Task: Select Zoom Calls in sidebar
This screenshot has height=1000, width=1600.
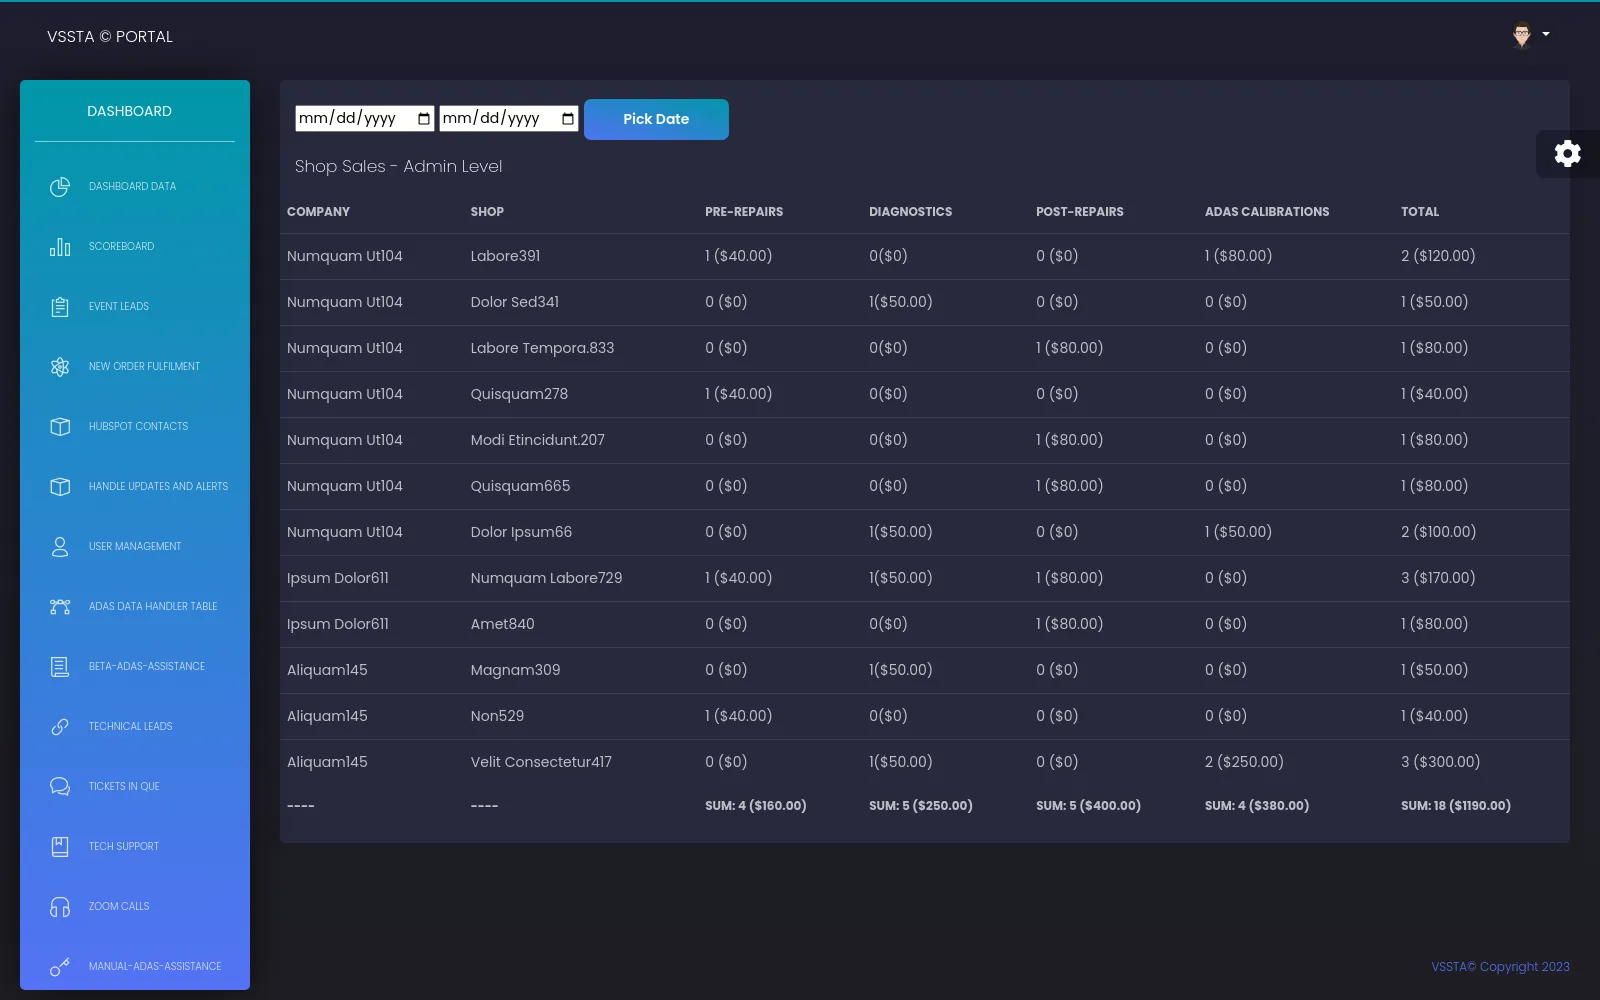Action: [119, 906]
